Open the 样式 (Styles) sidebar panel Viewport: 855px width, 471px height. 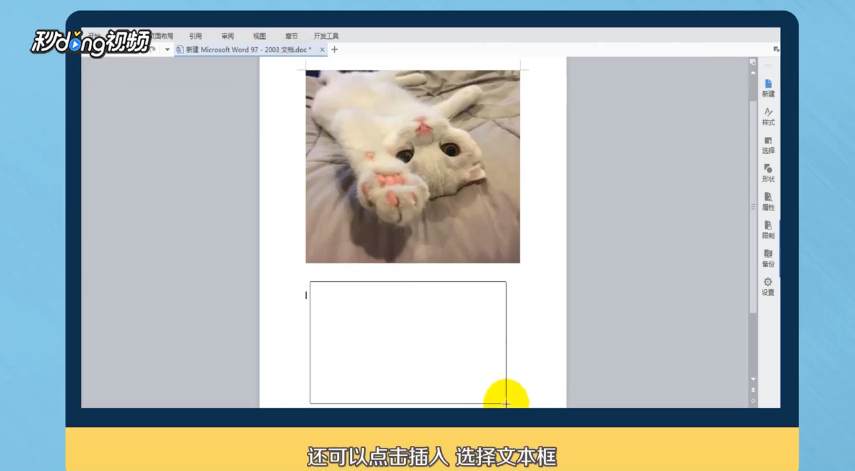point(768,117)
